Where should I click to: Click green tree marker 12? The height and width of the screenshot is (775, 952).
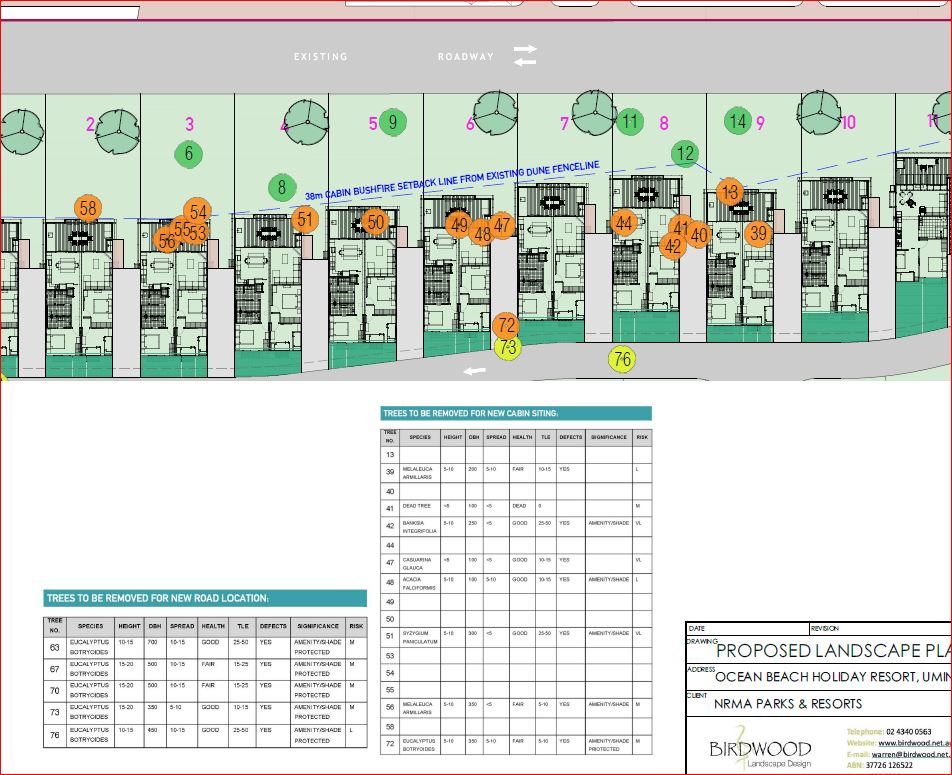[x=685, y=153]
